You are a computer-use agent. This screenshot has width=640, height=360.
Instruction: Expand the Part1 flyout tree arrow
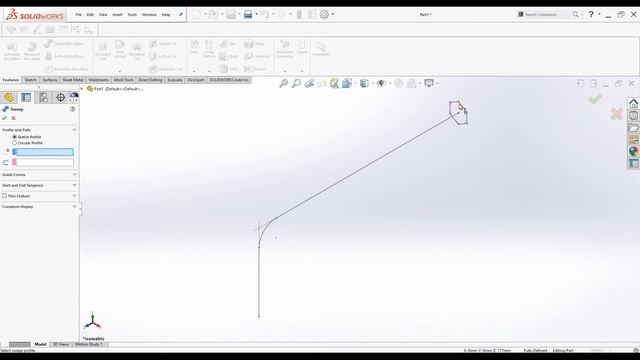click(82, 89)
